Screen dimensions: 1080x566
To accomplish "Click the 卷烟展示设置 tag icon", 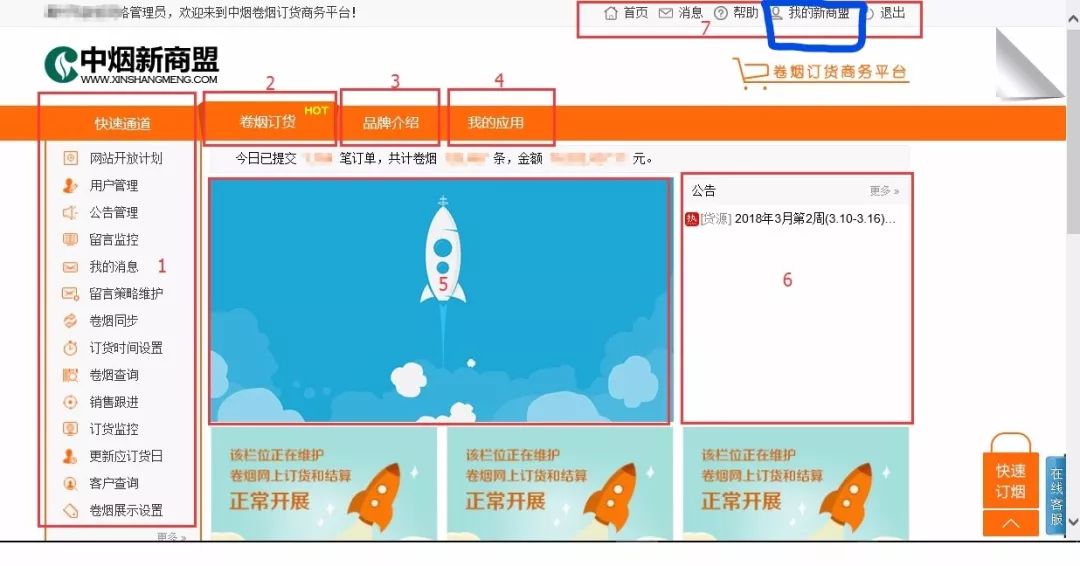I will point(70,510).
